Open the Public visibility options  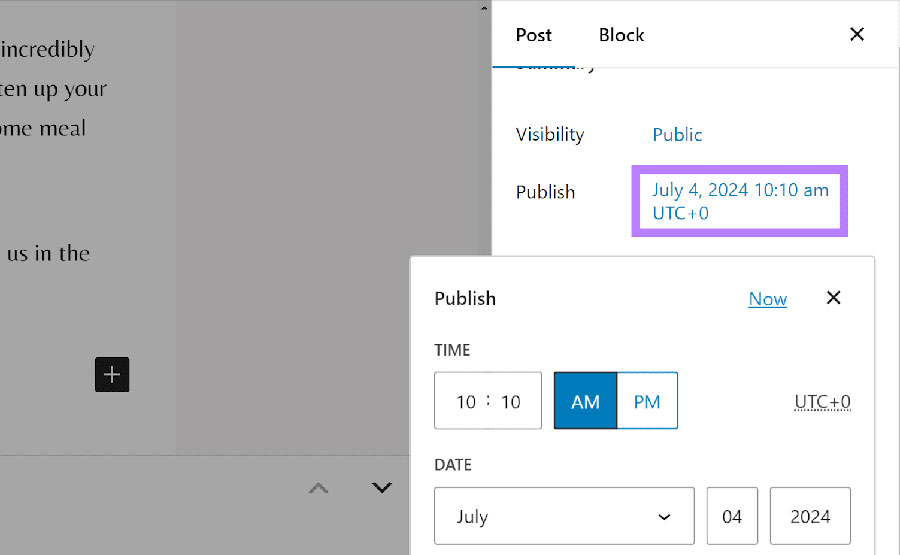point(677,135)
